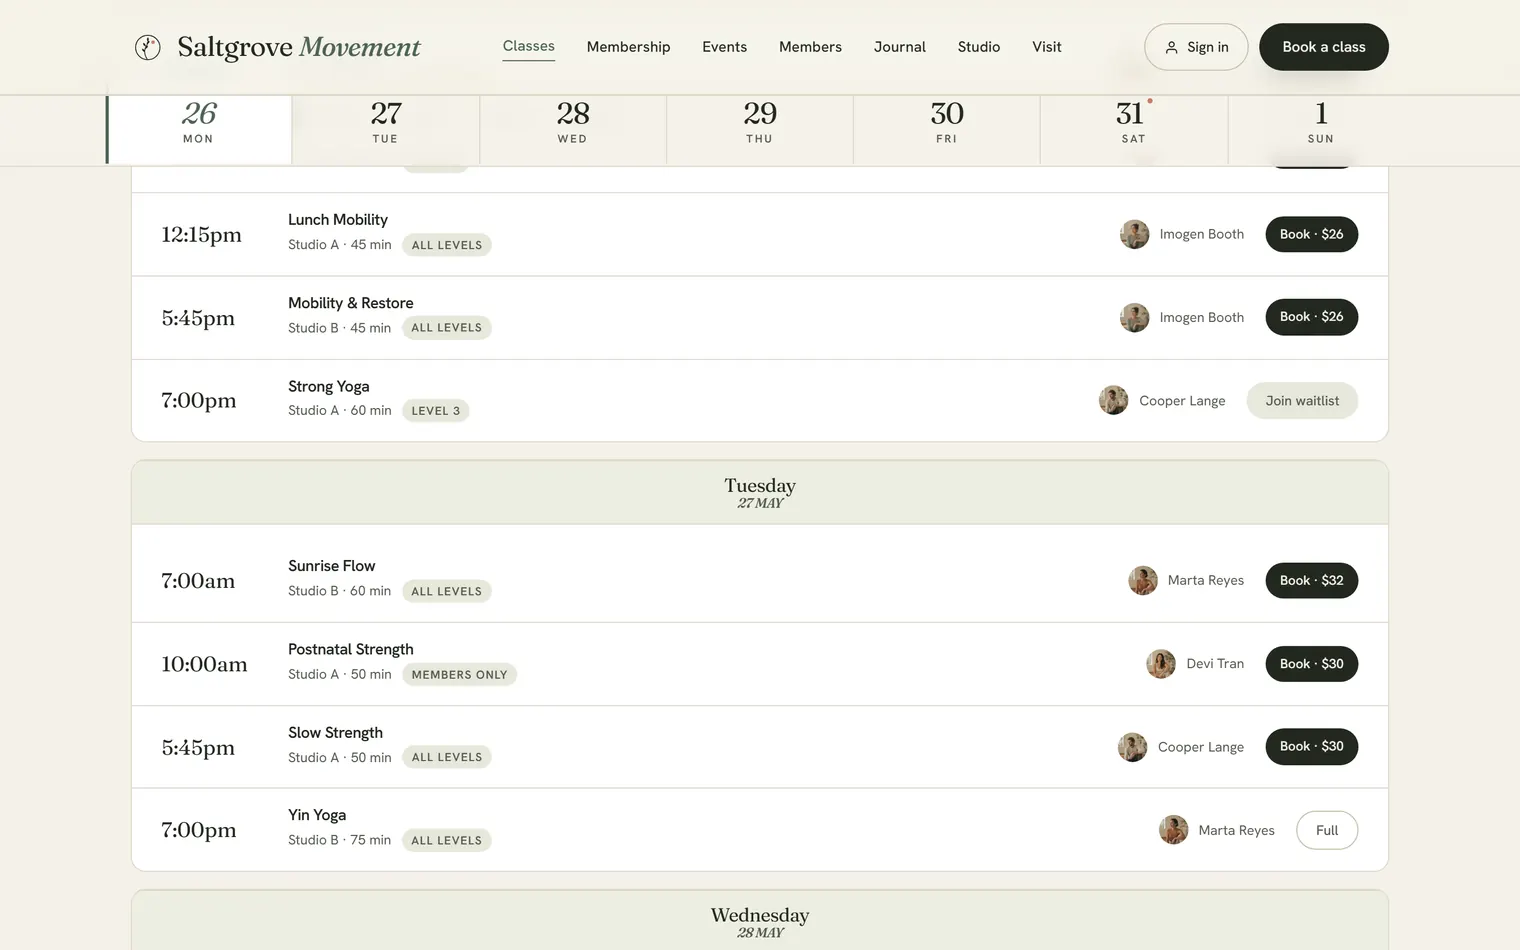Open the Visit nav link

click(1046, 47)
